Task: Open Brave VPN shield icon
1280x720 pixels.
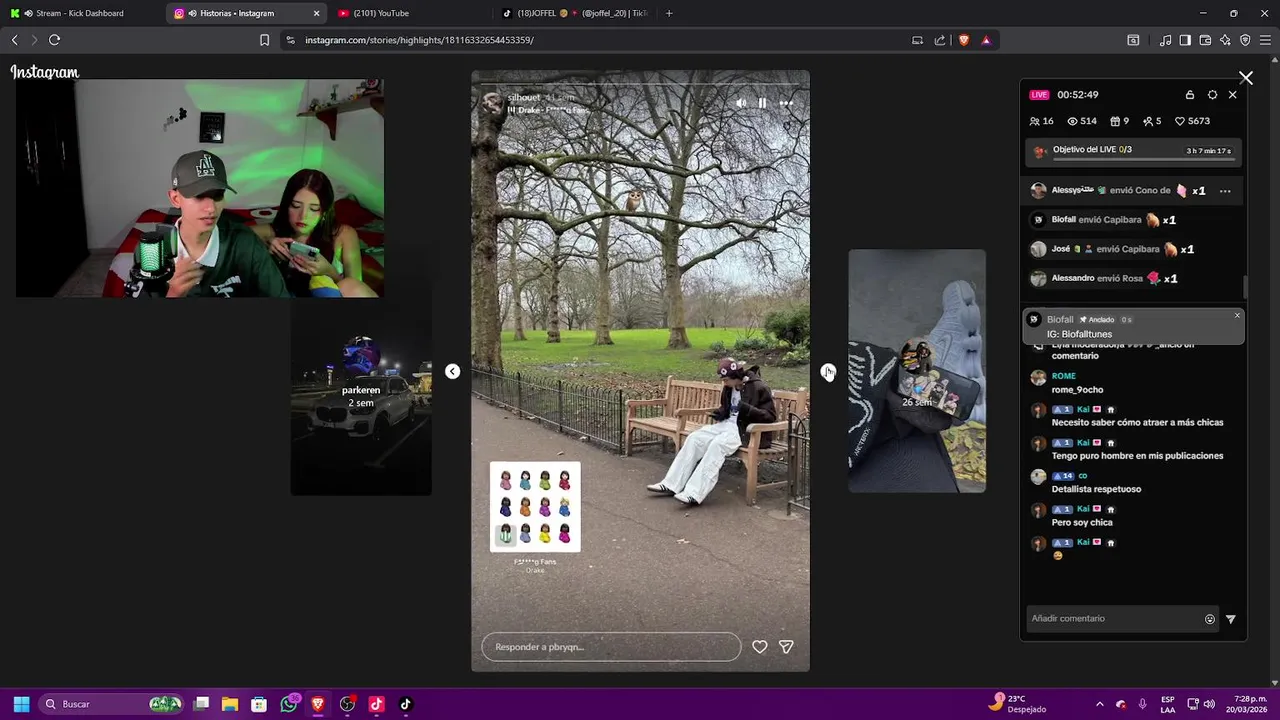Action: (x=1245, y=40)
